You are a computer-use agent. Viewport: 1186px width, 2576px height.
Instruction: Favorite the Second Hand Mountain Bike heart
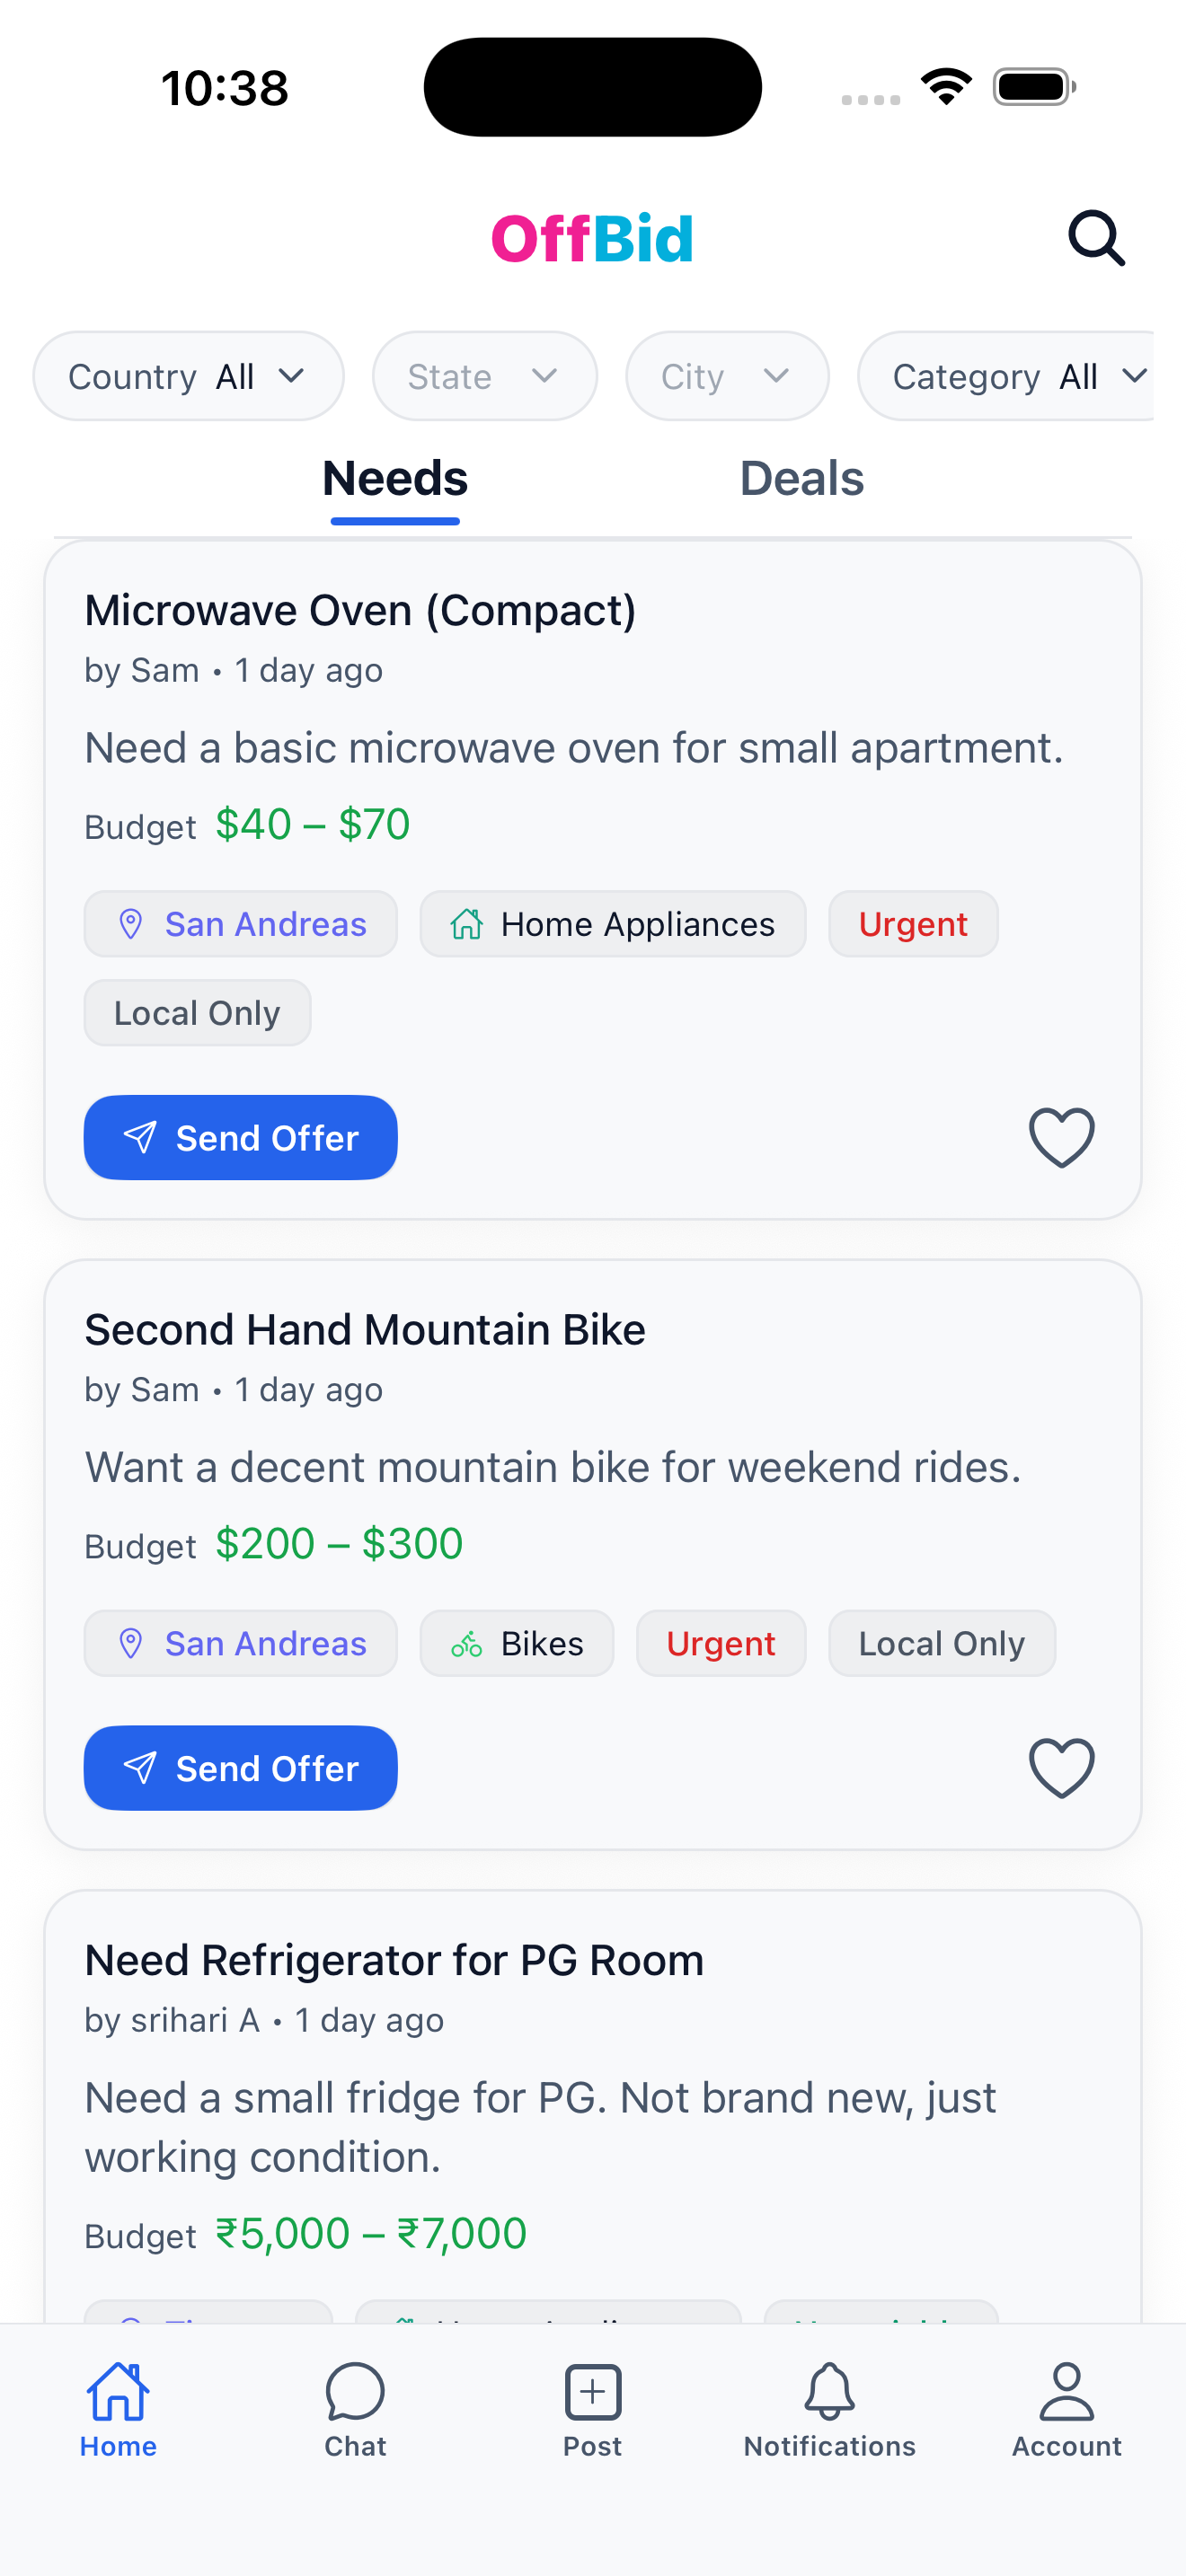1061,1767
